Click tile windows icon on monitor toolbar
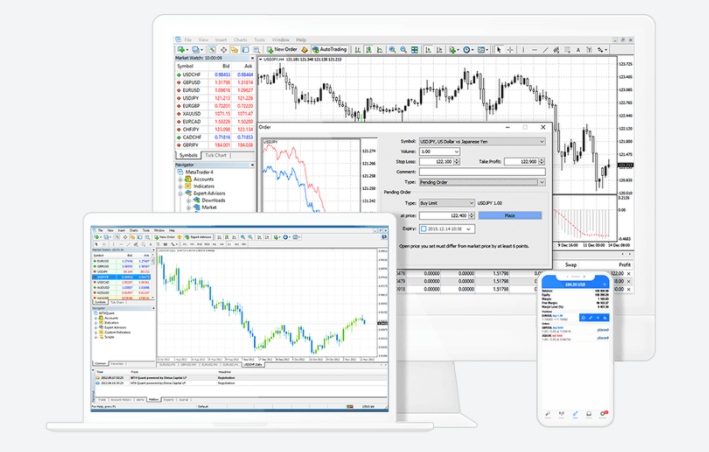The image size is (709, 452). coord(414,50)
